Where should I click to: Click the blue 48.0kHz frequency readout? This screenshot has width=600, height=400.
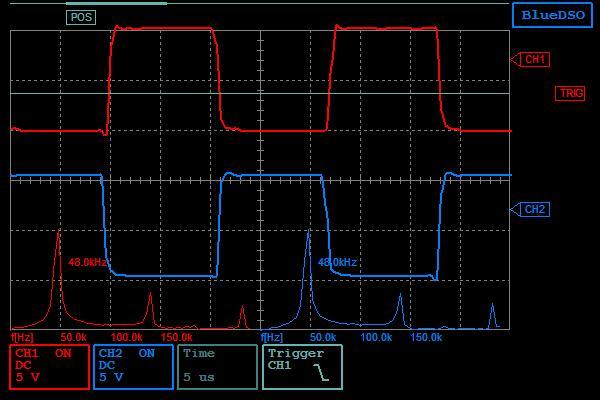(337, 262)
